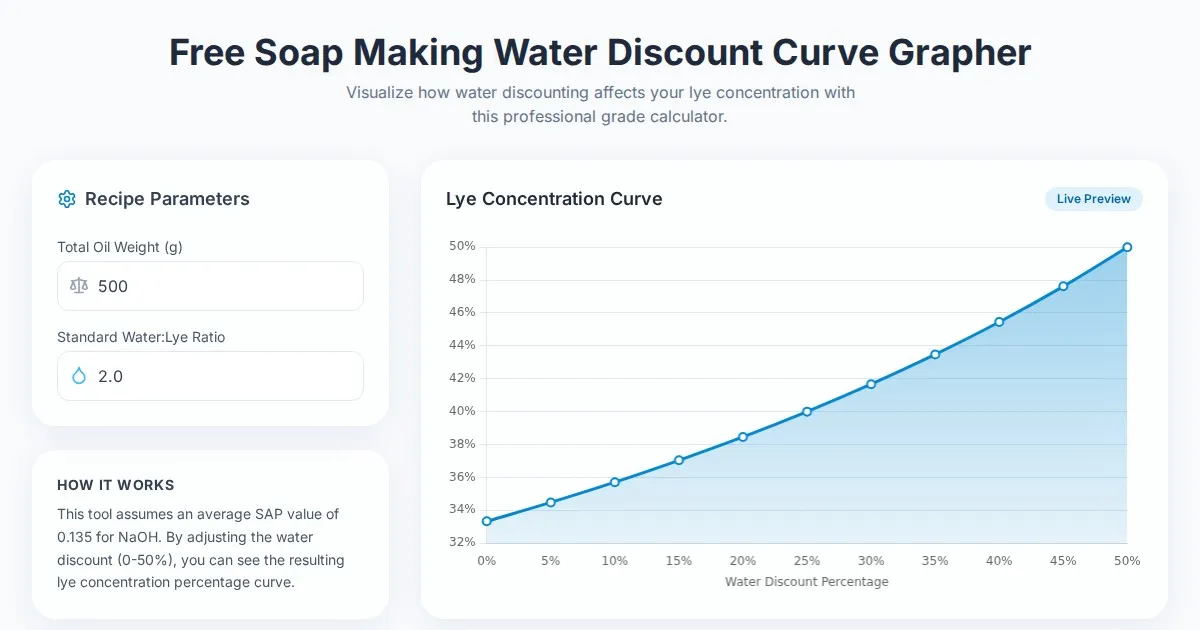Click the 30% discount data point

[871, 384]
